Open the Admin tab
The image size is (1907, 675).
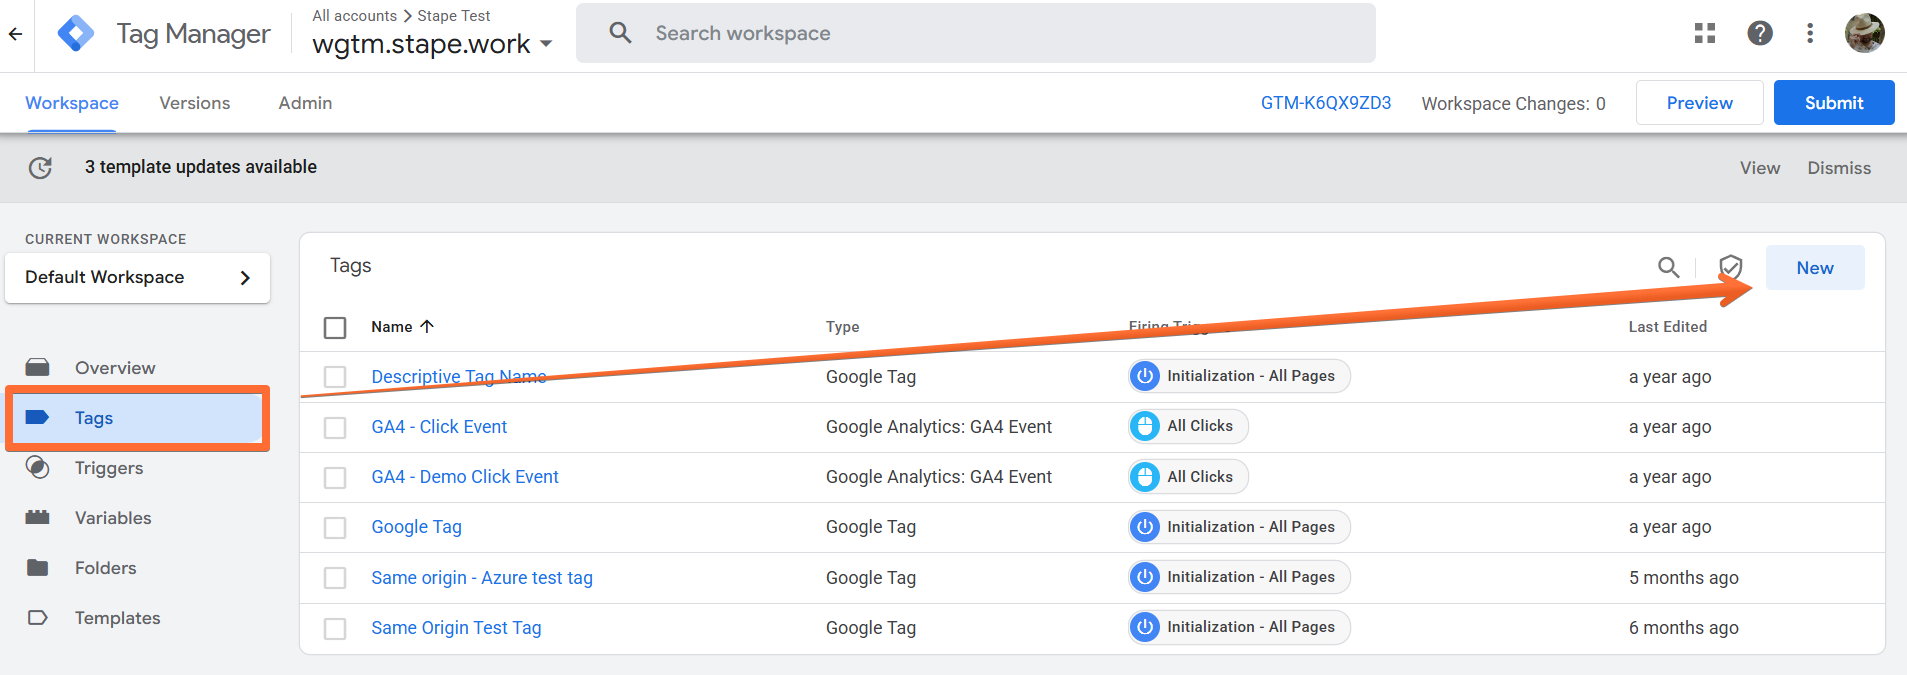coord(305,103)
